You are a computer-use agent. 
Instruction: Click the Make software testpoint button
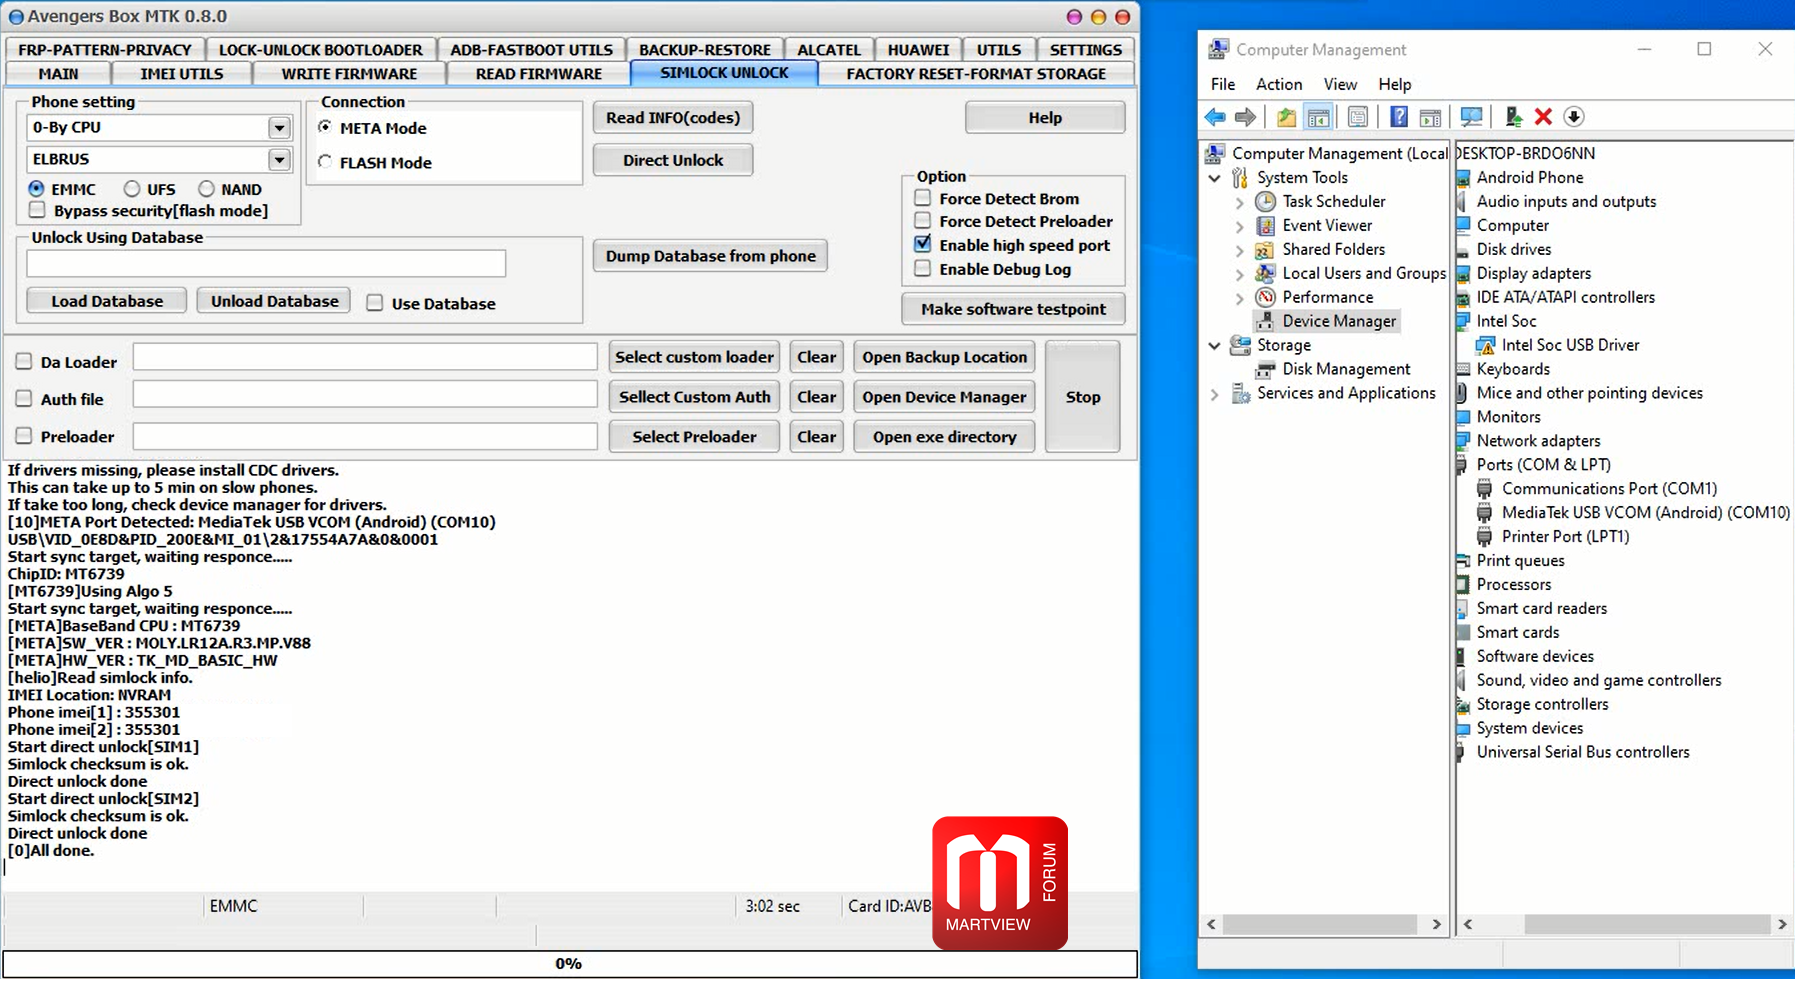[1013, 309]
